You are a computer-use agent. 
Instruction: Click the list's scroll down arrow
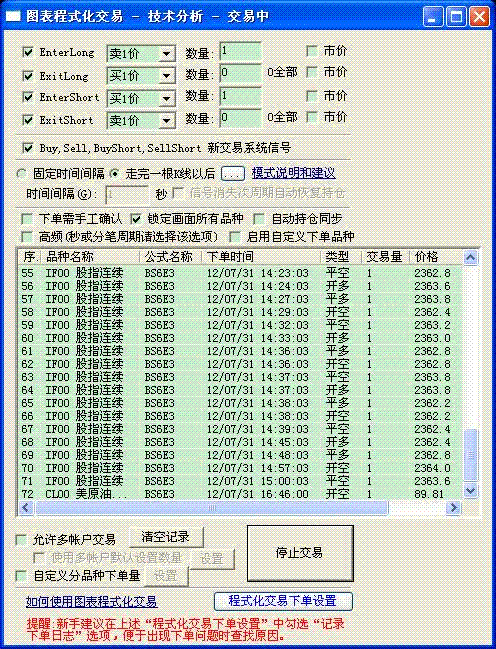tap(470, 491)
